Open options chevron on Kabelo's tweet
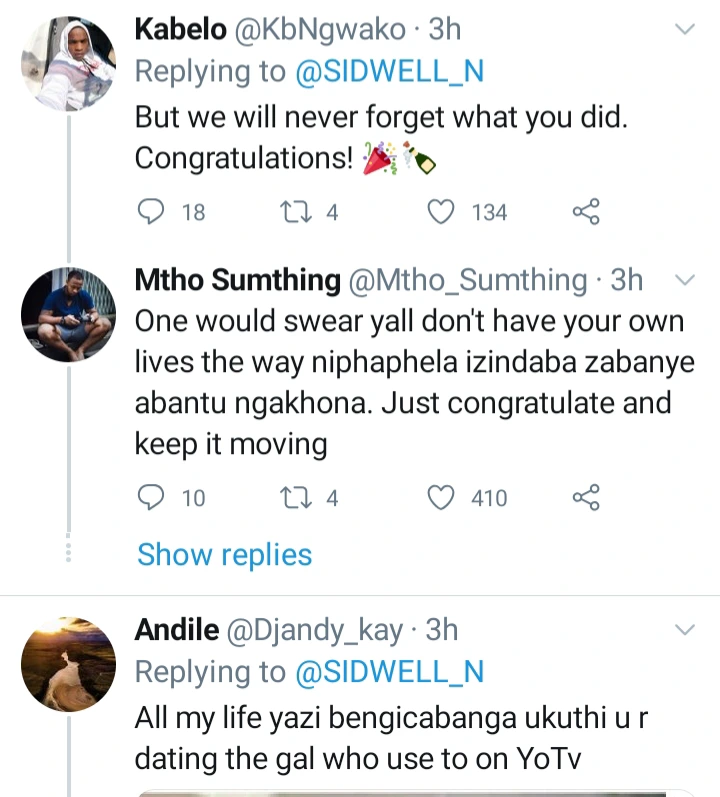Screen dimensions: 720x797 (685, 30)
